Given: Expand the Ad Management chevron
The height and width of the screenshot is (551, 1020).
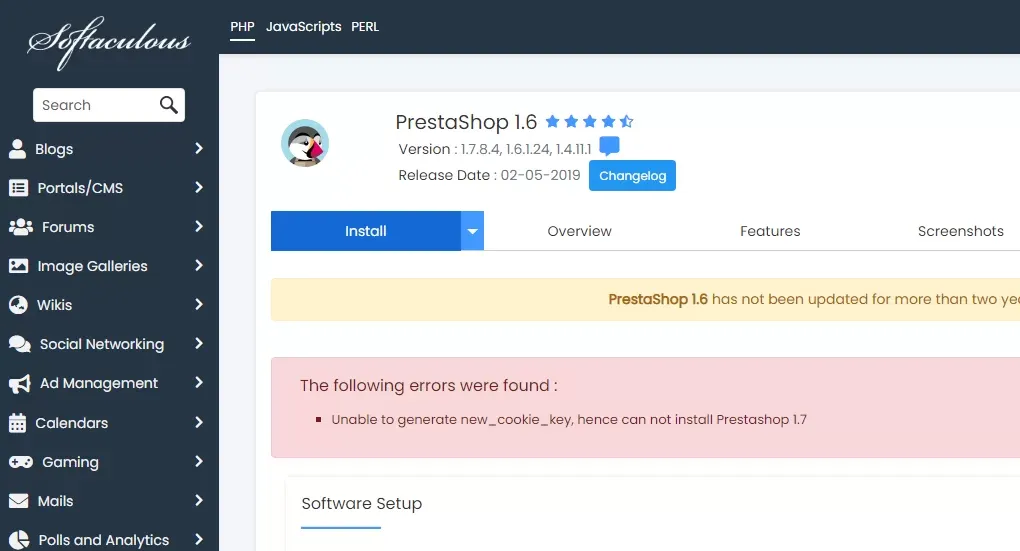Looking at the screenshot, I should [198, 383].
